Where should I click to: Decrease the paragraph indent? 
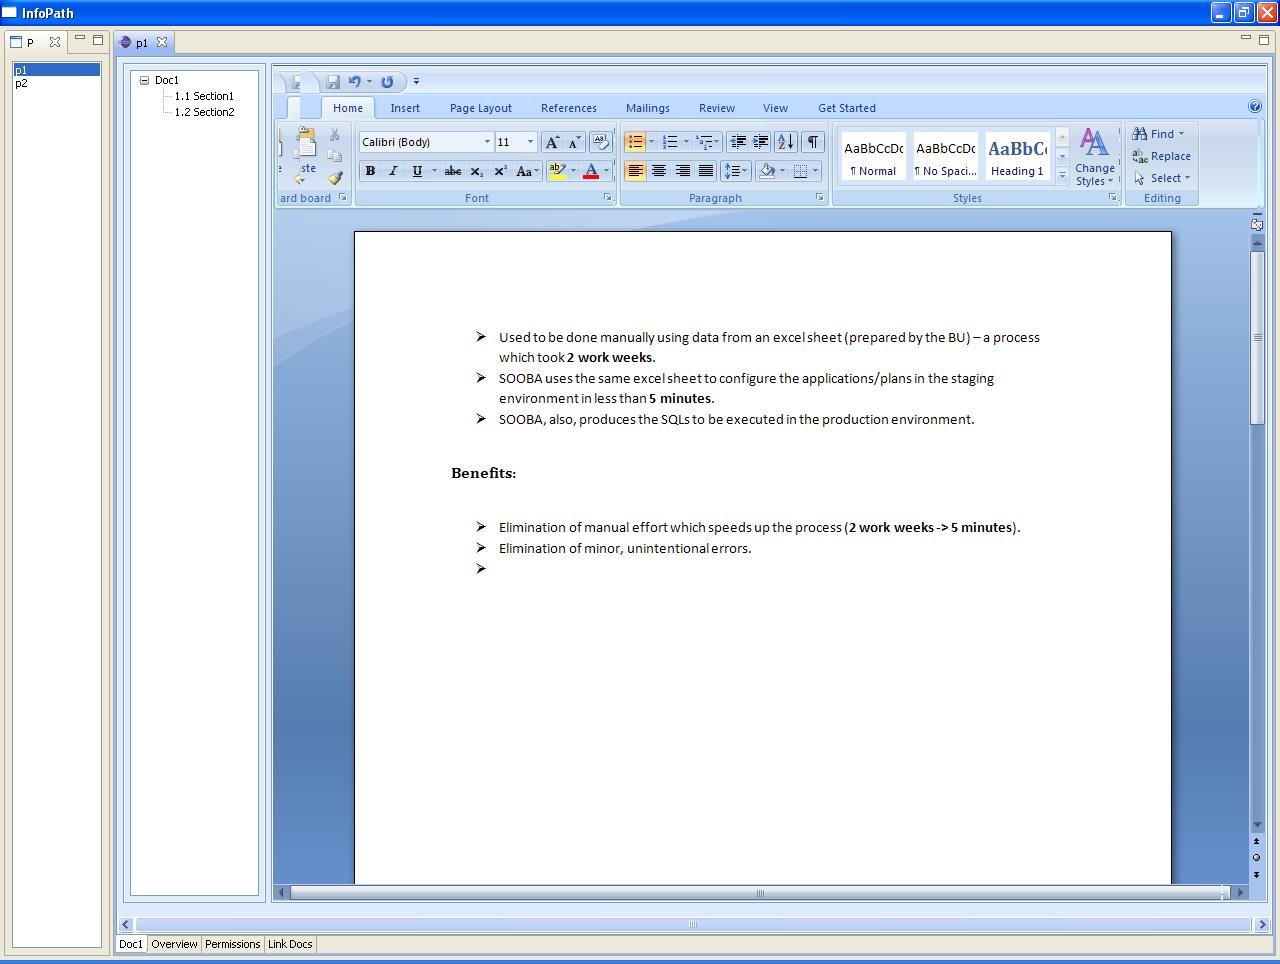pos(738,142)
